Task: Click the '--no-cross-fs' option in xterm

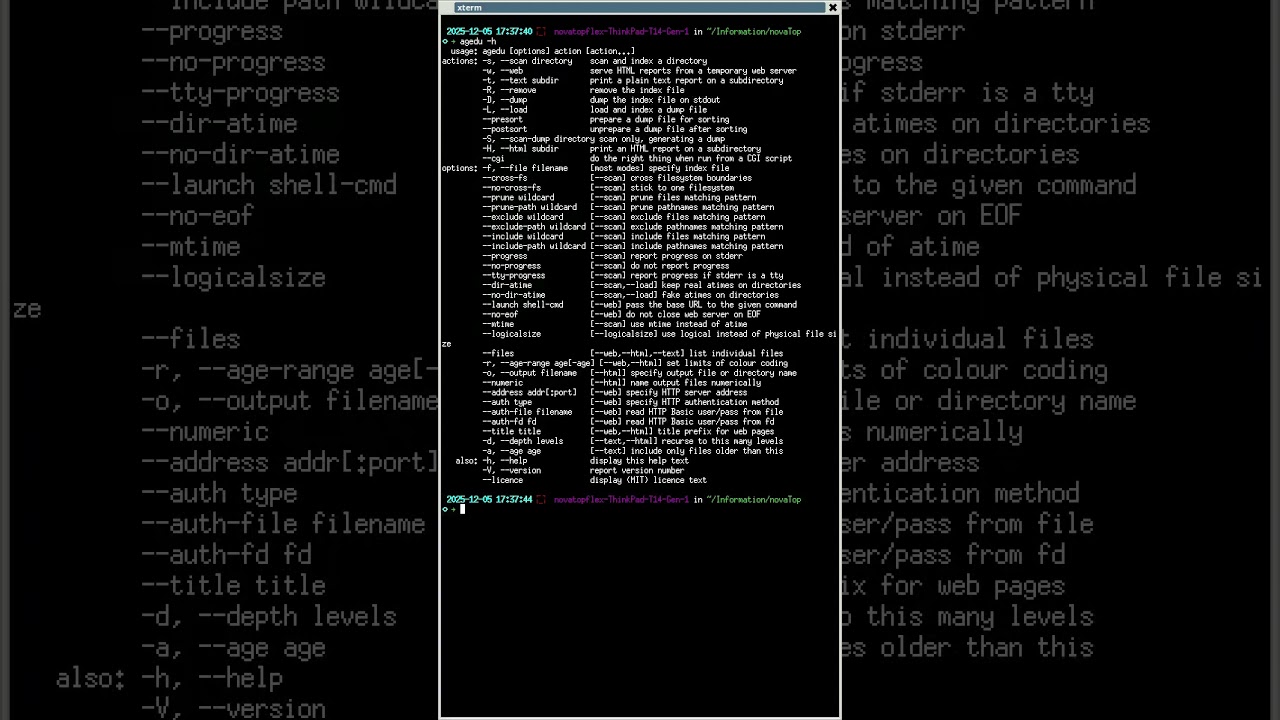Action: click(x=511, y=188)
